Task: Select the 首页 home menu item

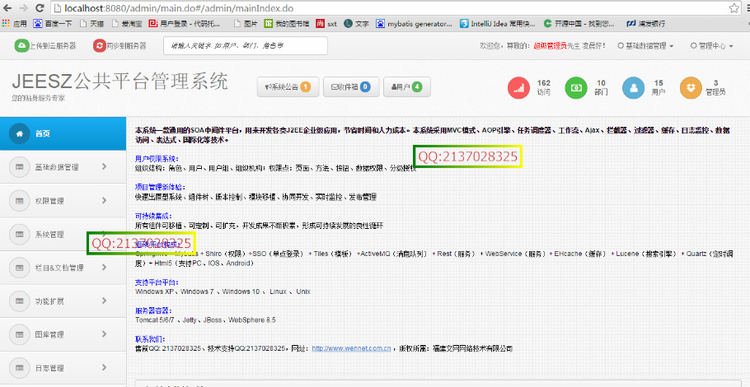Action: coord(63,134)
